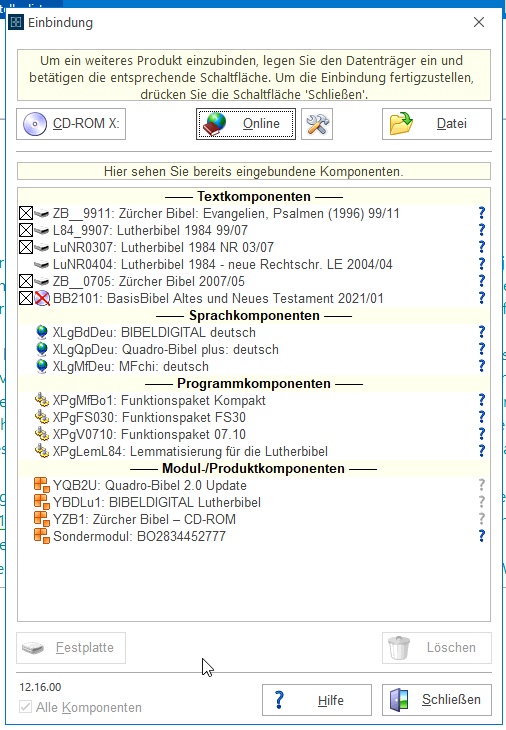The width and height of the screenshot is (506, 730).
Task: Click drive icon of ZB__9911 row
Action: click(42, 214)
